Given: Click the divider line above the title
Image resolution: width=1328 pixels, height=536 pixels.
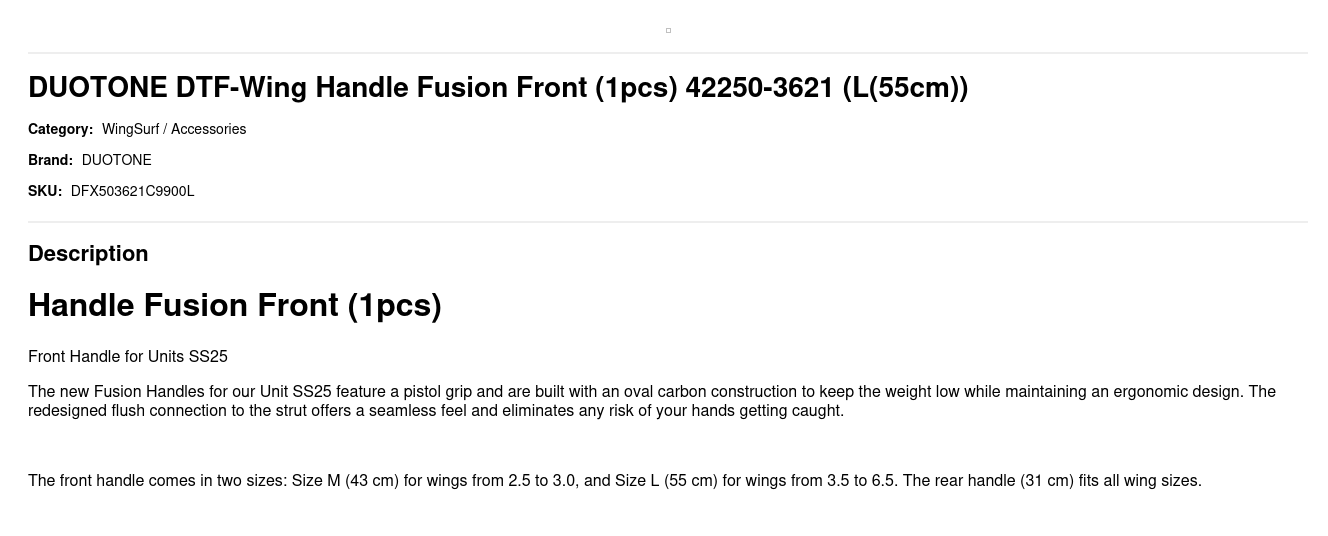Looking at the screenshot, I should (668, 53).
